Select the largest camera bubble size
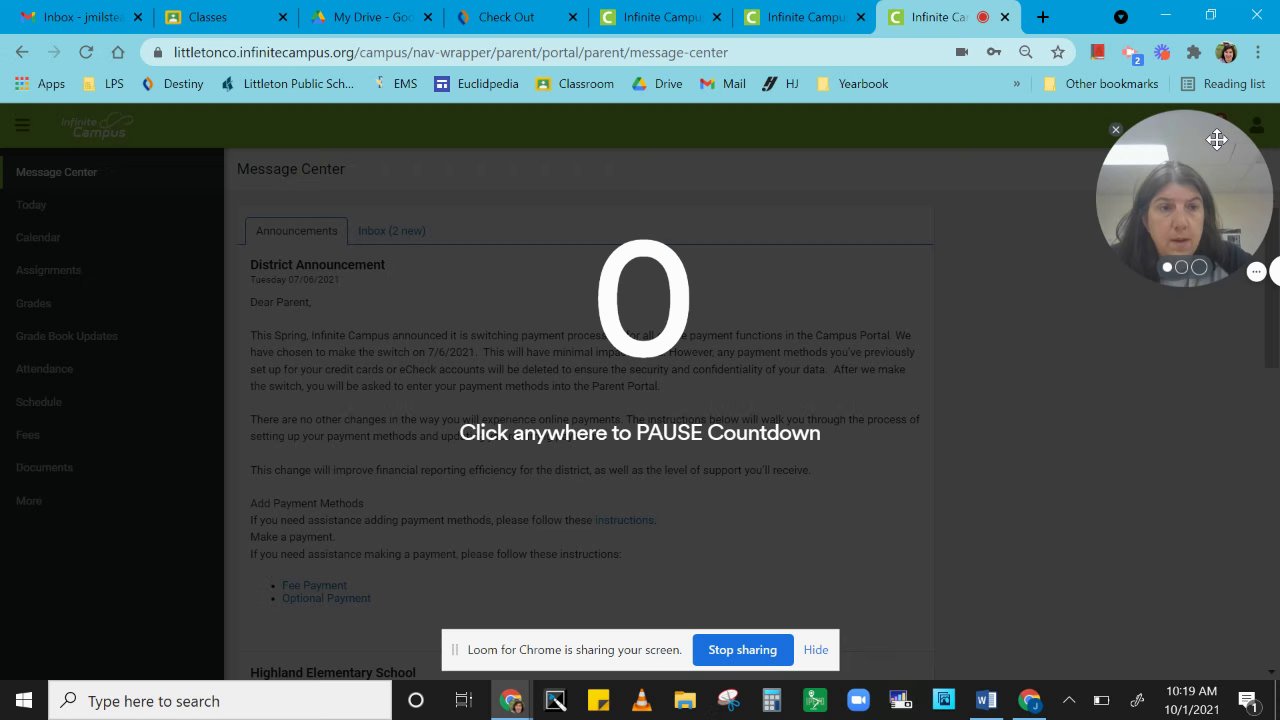Image resolution: width=1280 pixels, height=720 pixels. point(1199,267)
